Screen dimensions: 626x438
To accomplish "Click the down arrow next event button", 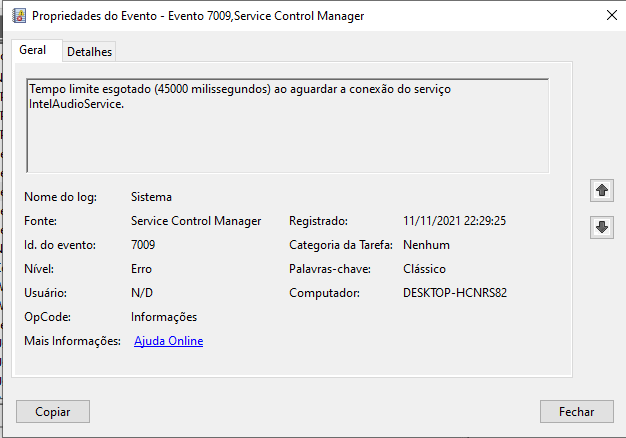I will click(x=602, y=227).
